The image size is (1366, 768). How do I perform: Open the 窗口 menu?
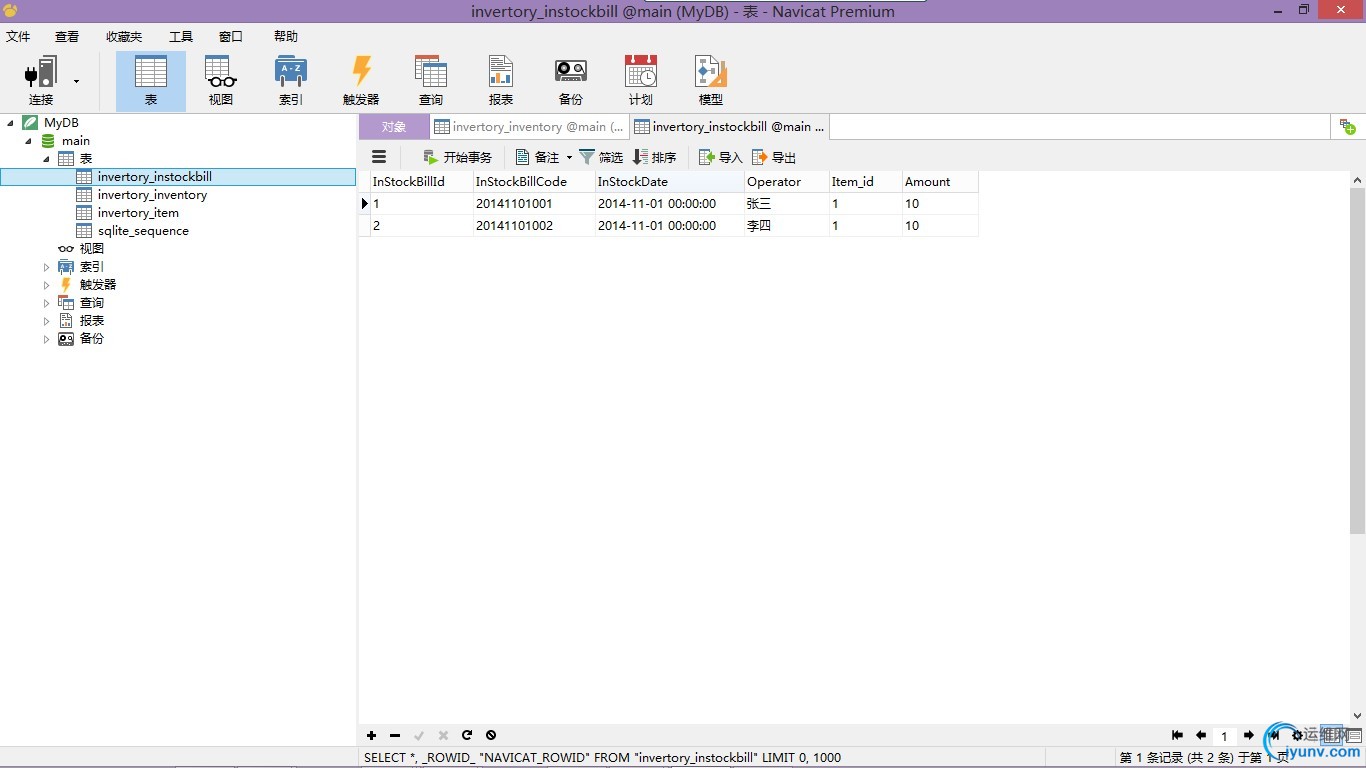231,36
